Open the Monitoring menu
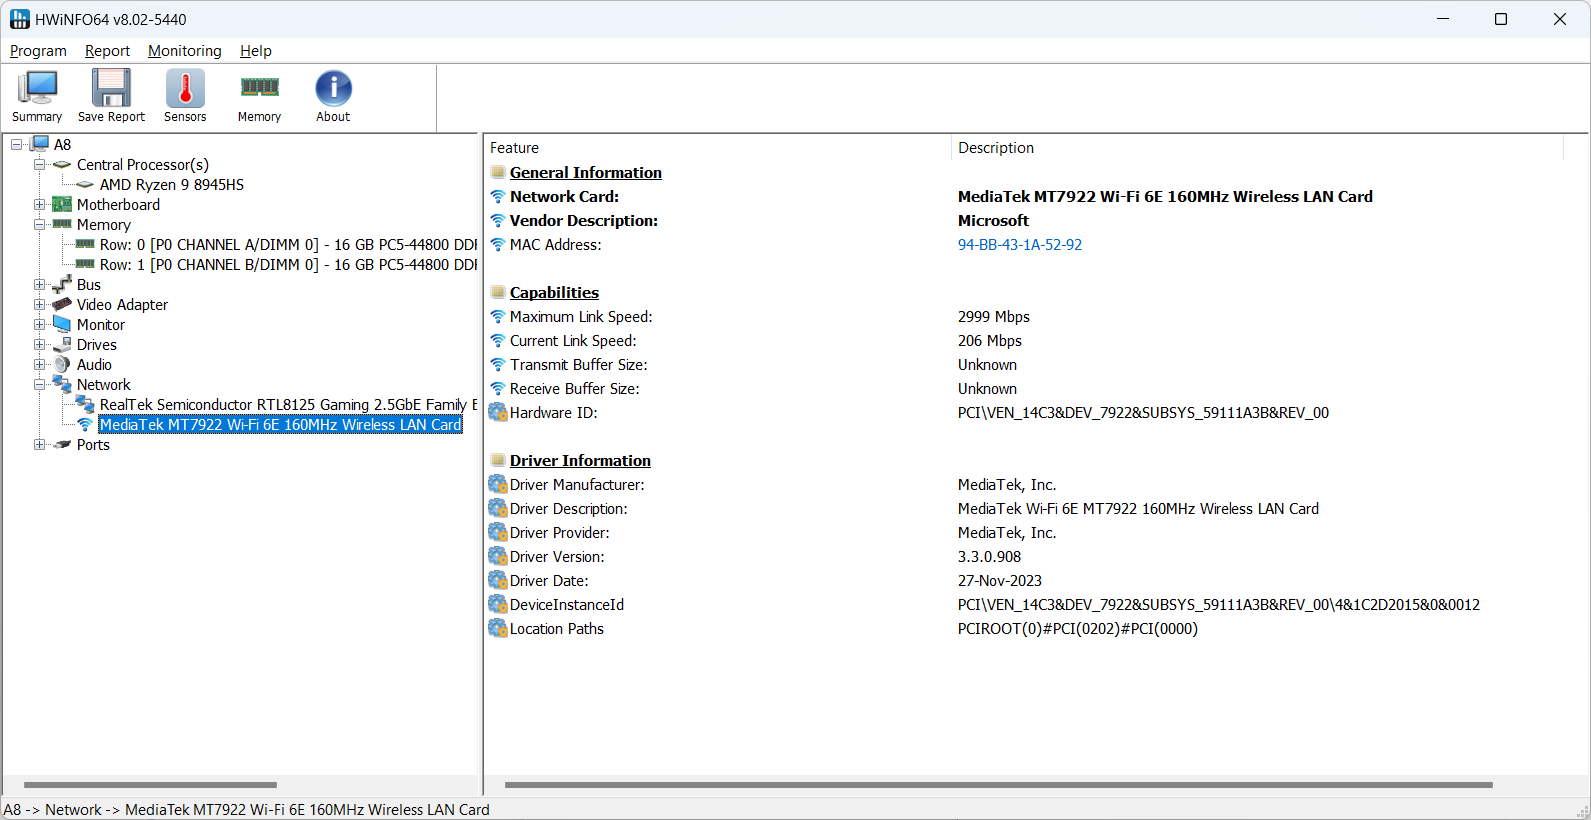1591x820 pixels. (184, 51)
